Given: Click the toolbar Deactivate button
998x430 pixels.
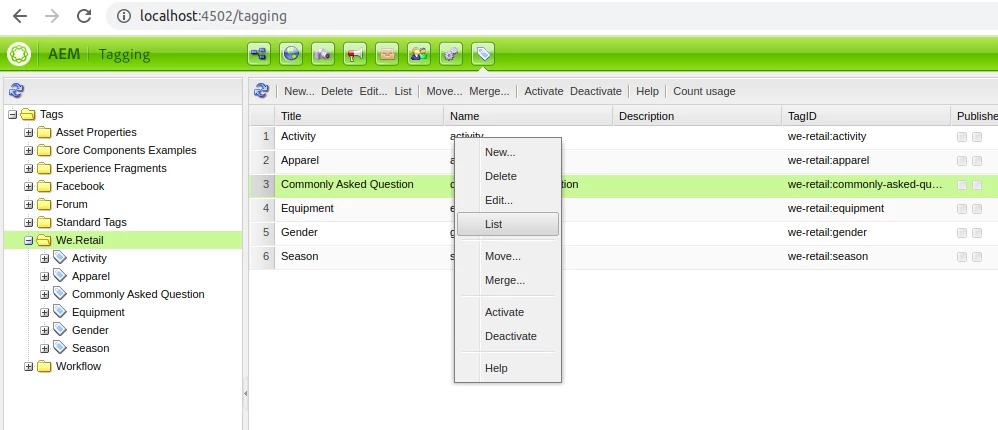Looking at the screenshot, I should 596,91.
